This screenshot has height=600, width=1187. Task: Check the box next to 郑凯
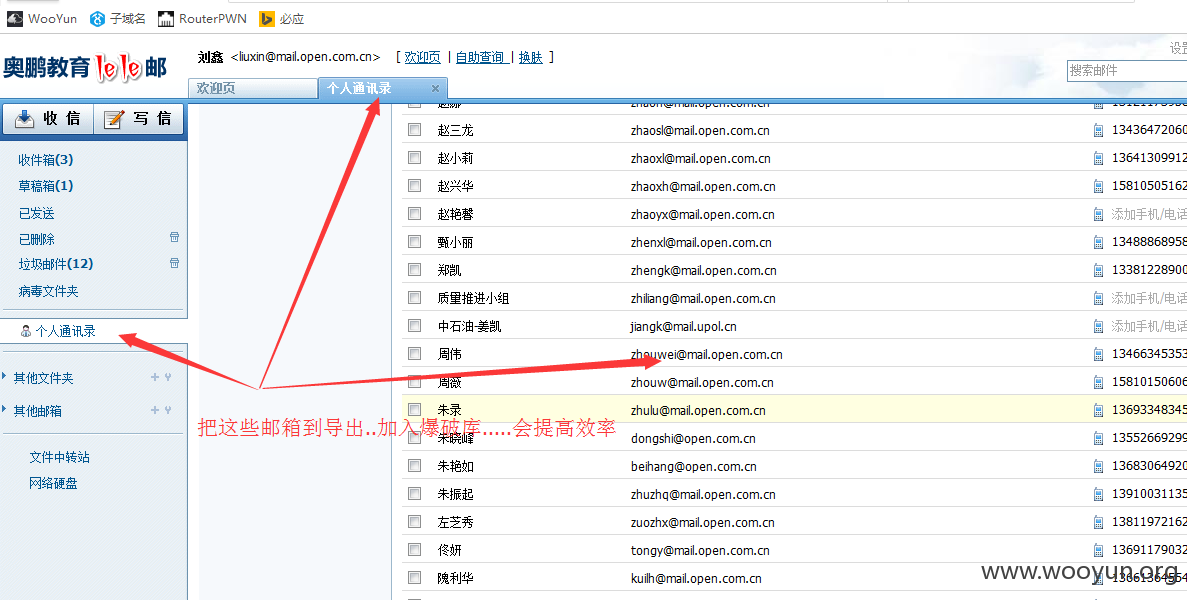414,269
